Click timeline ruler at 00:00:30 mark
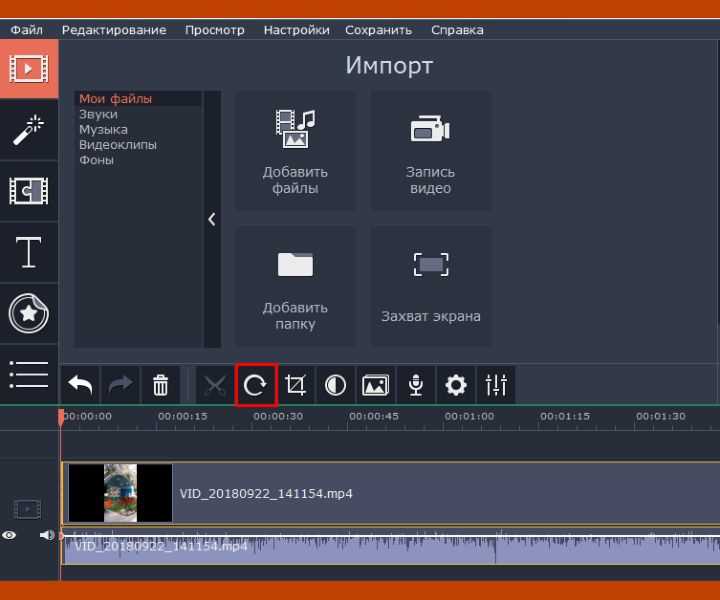Viewport: 720px width, 600px height. click(278, 417)
